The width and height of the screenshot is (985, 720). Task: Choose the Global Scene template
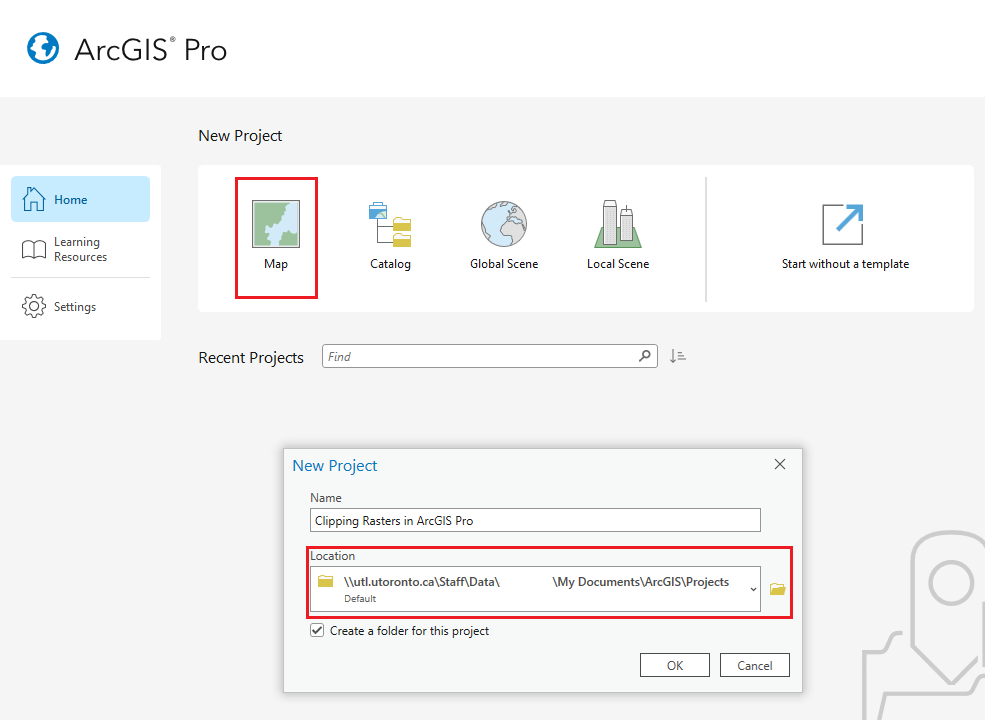503,232
